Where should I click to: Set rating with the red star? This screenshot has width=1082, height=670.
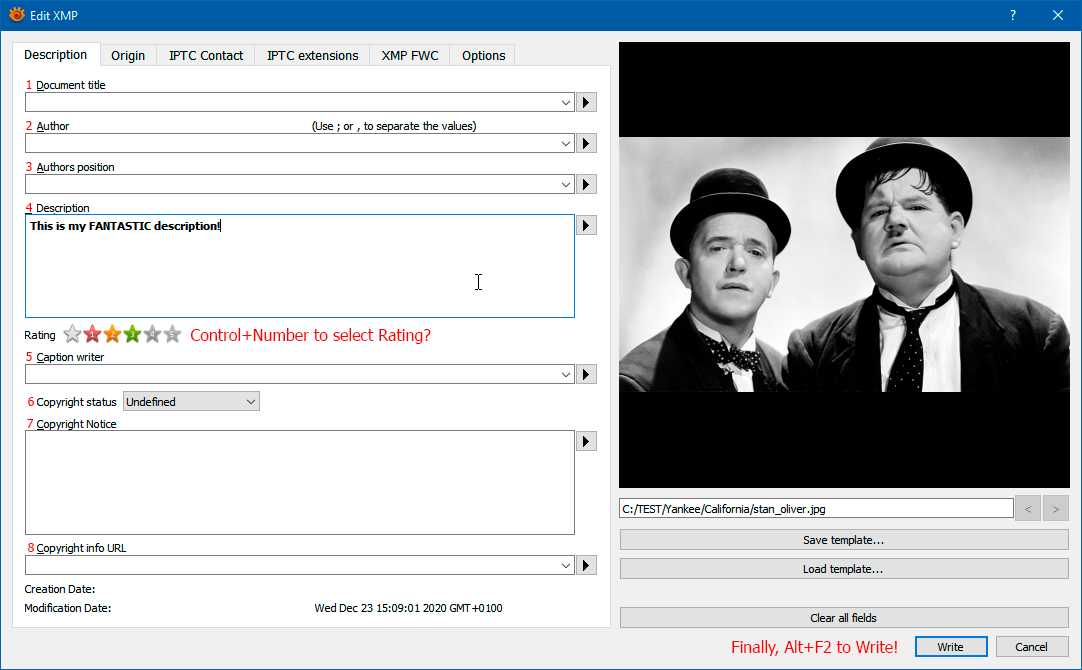pyautogui.click(x=92, y=335)
